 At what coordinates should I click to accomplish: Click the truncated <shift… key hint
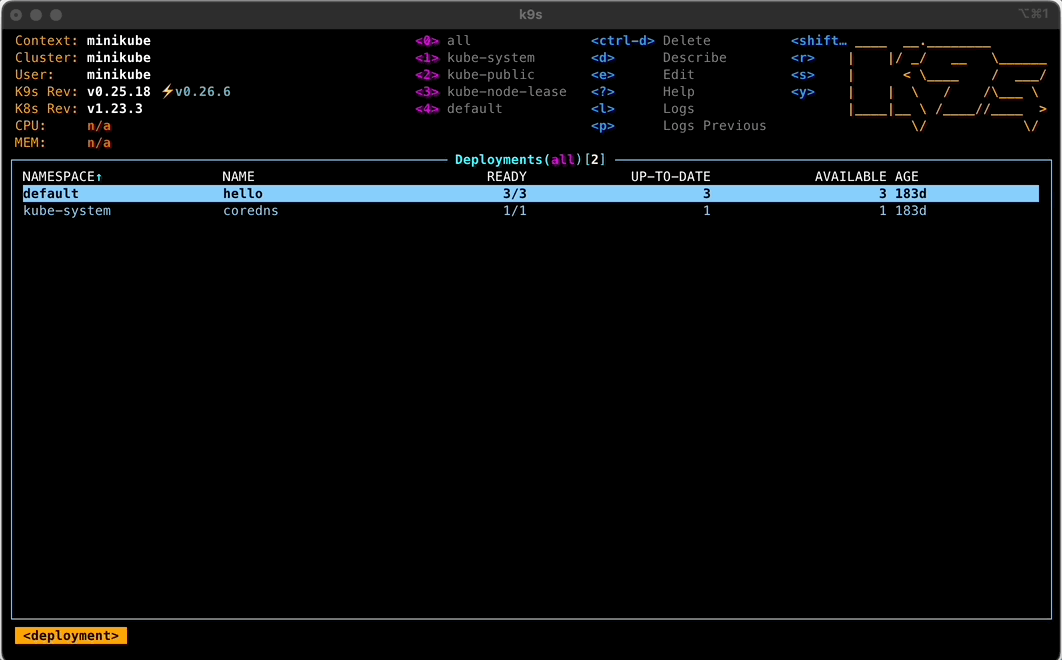[819, 41]
